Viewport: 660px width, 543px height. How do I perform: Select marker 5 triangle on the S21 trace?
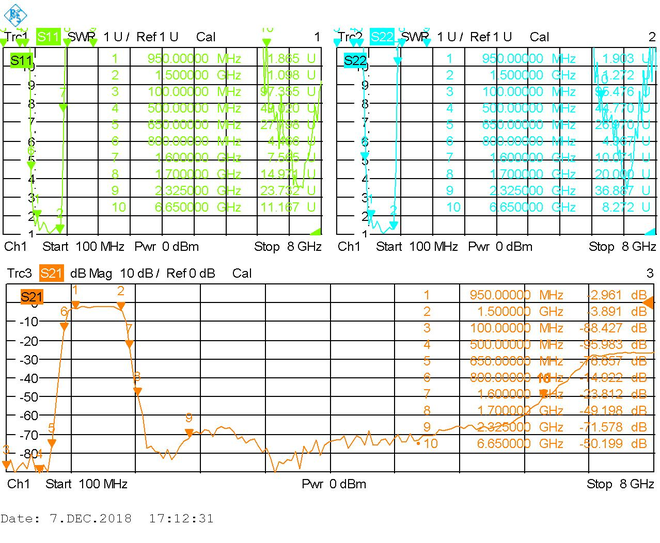click(52, 443)
